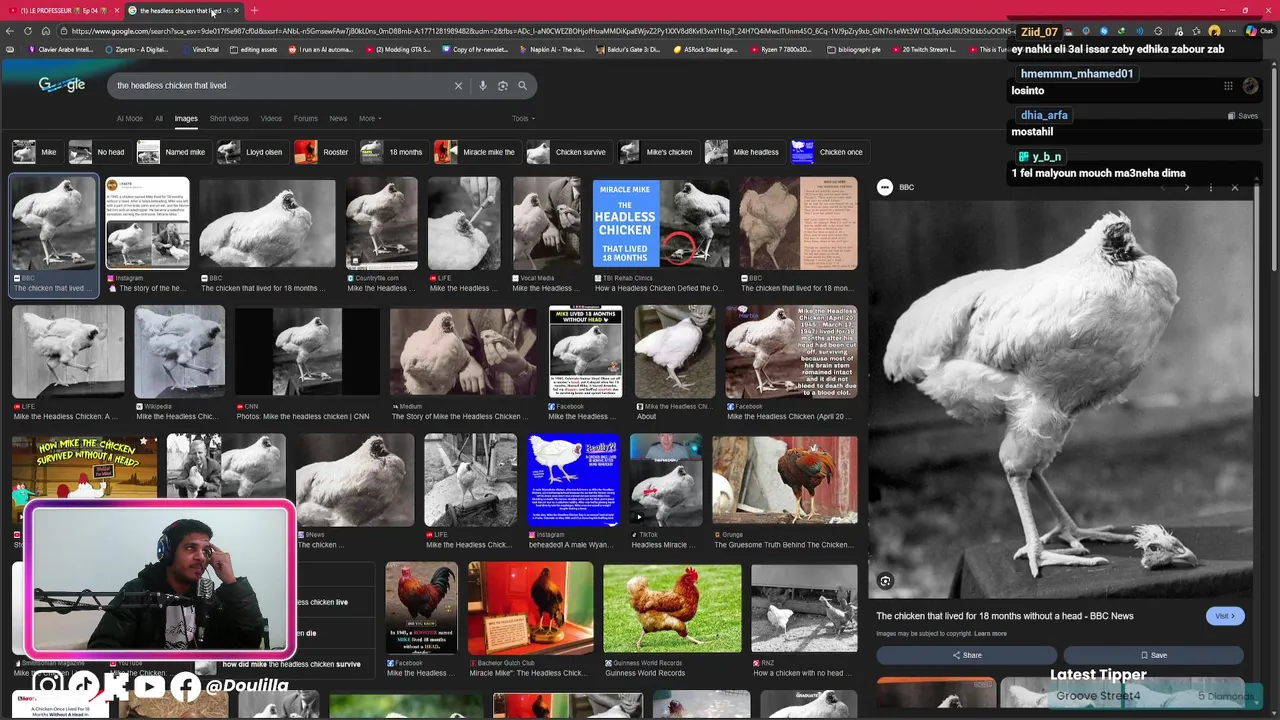Filter images by Chicken survive chip
This screenshot has width=1280, height=720.
(x=568, y=152)
